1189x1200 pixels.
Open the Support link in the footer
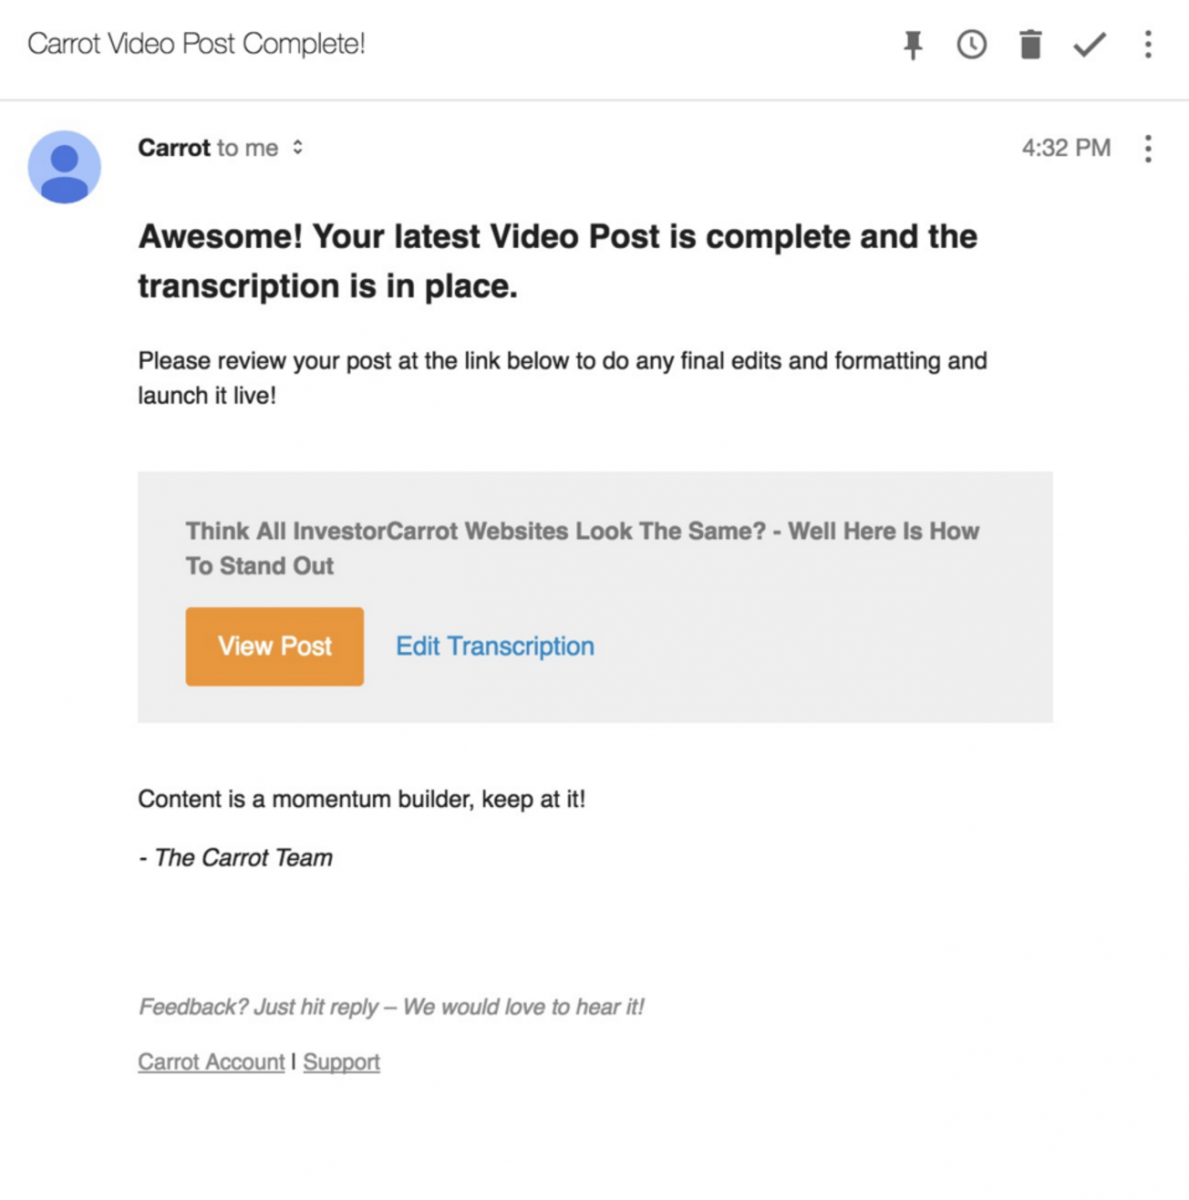(341, 1062)
